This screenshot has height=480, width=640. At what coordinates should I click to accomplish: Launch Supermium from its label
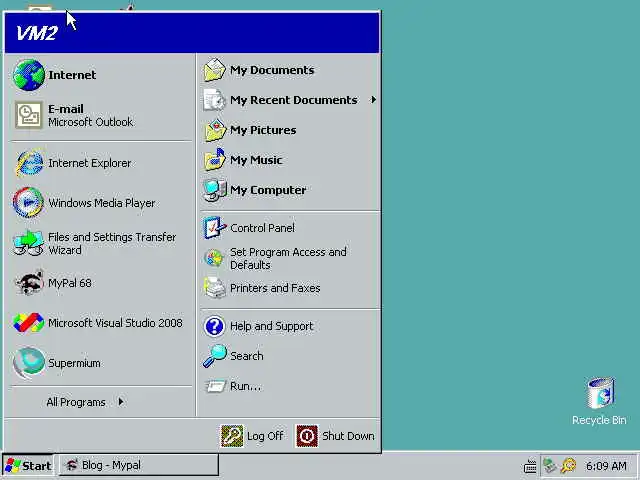[74, 363]
